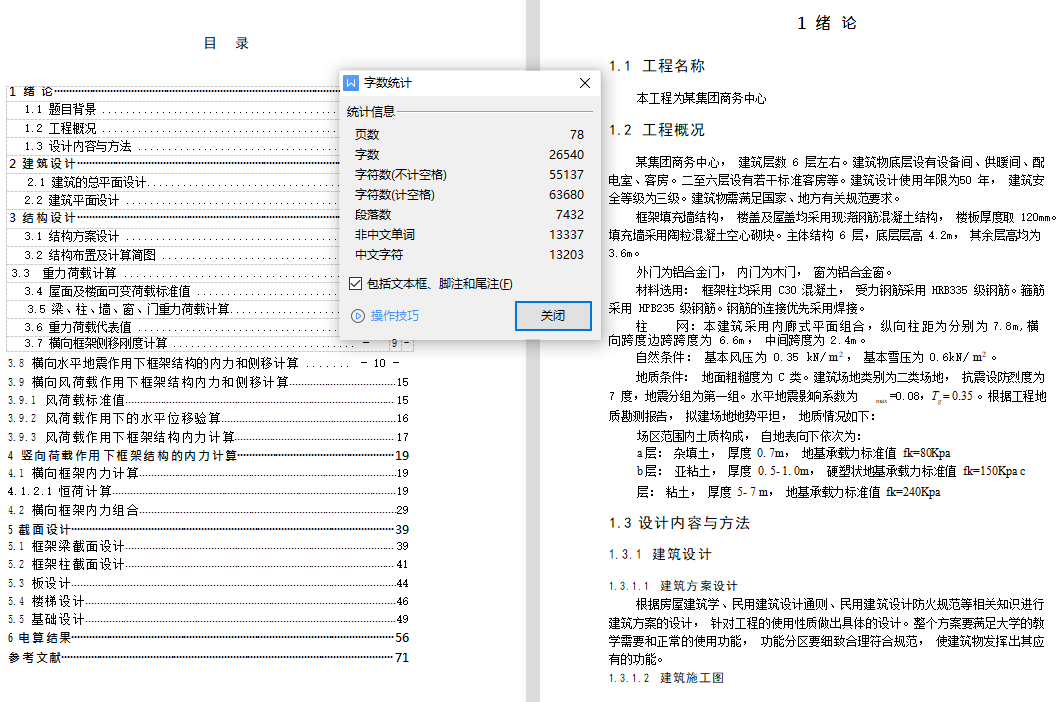Jump to 6 电算结果 contents entry

(x=40, y=637)
